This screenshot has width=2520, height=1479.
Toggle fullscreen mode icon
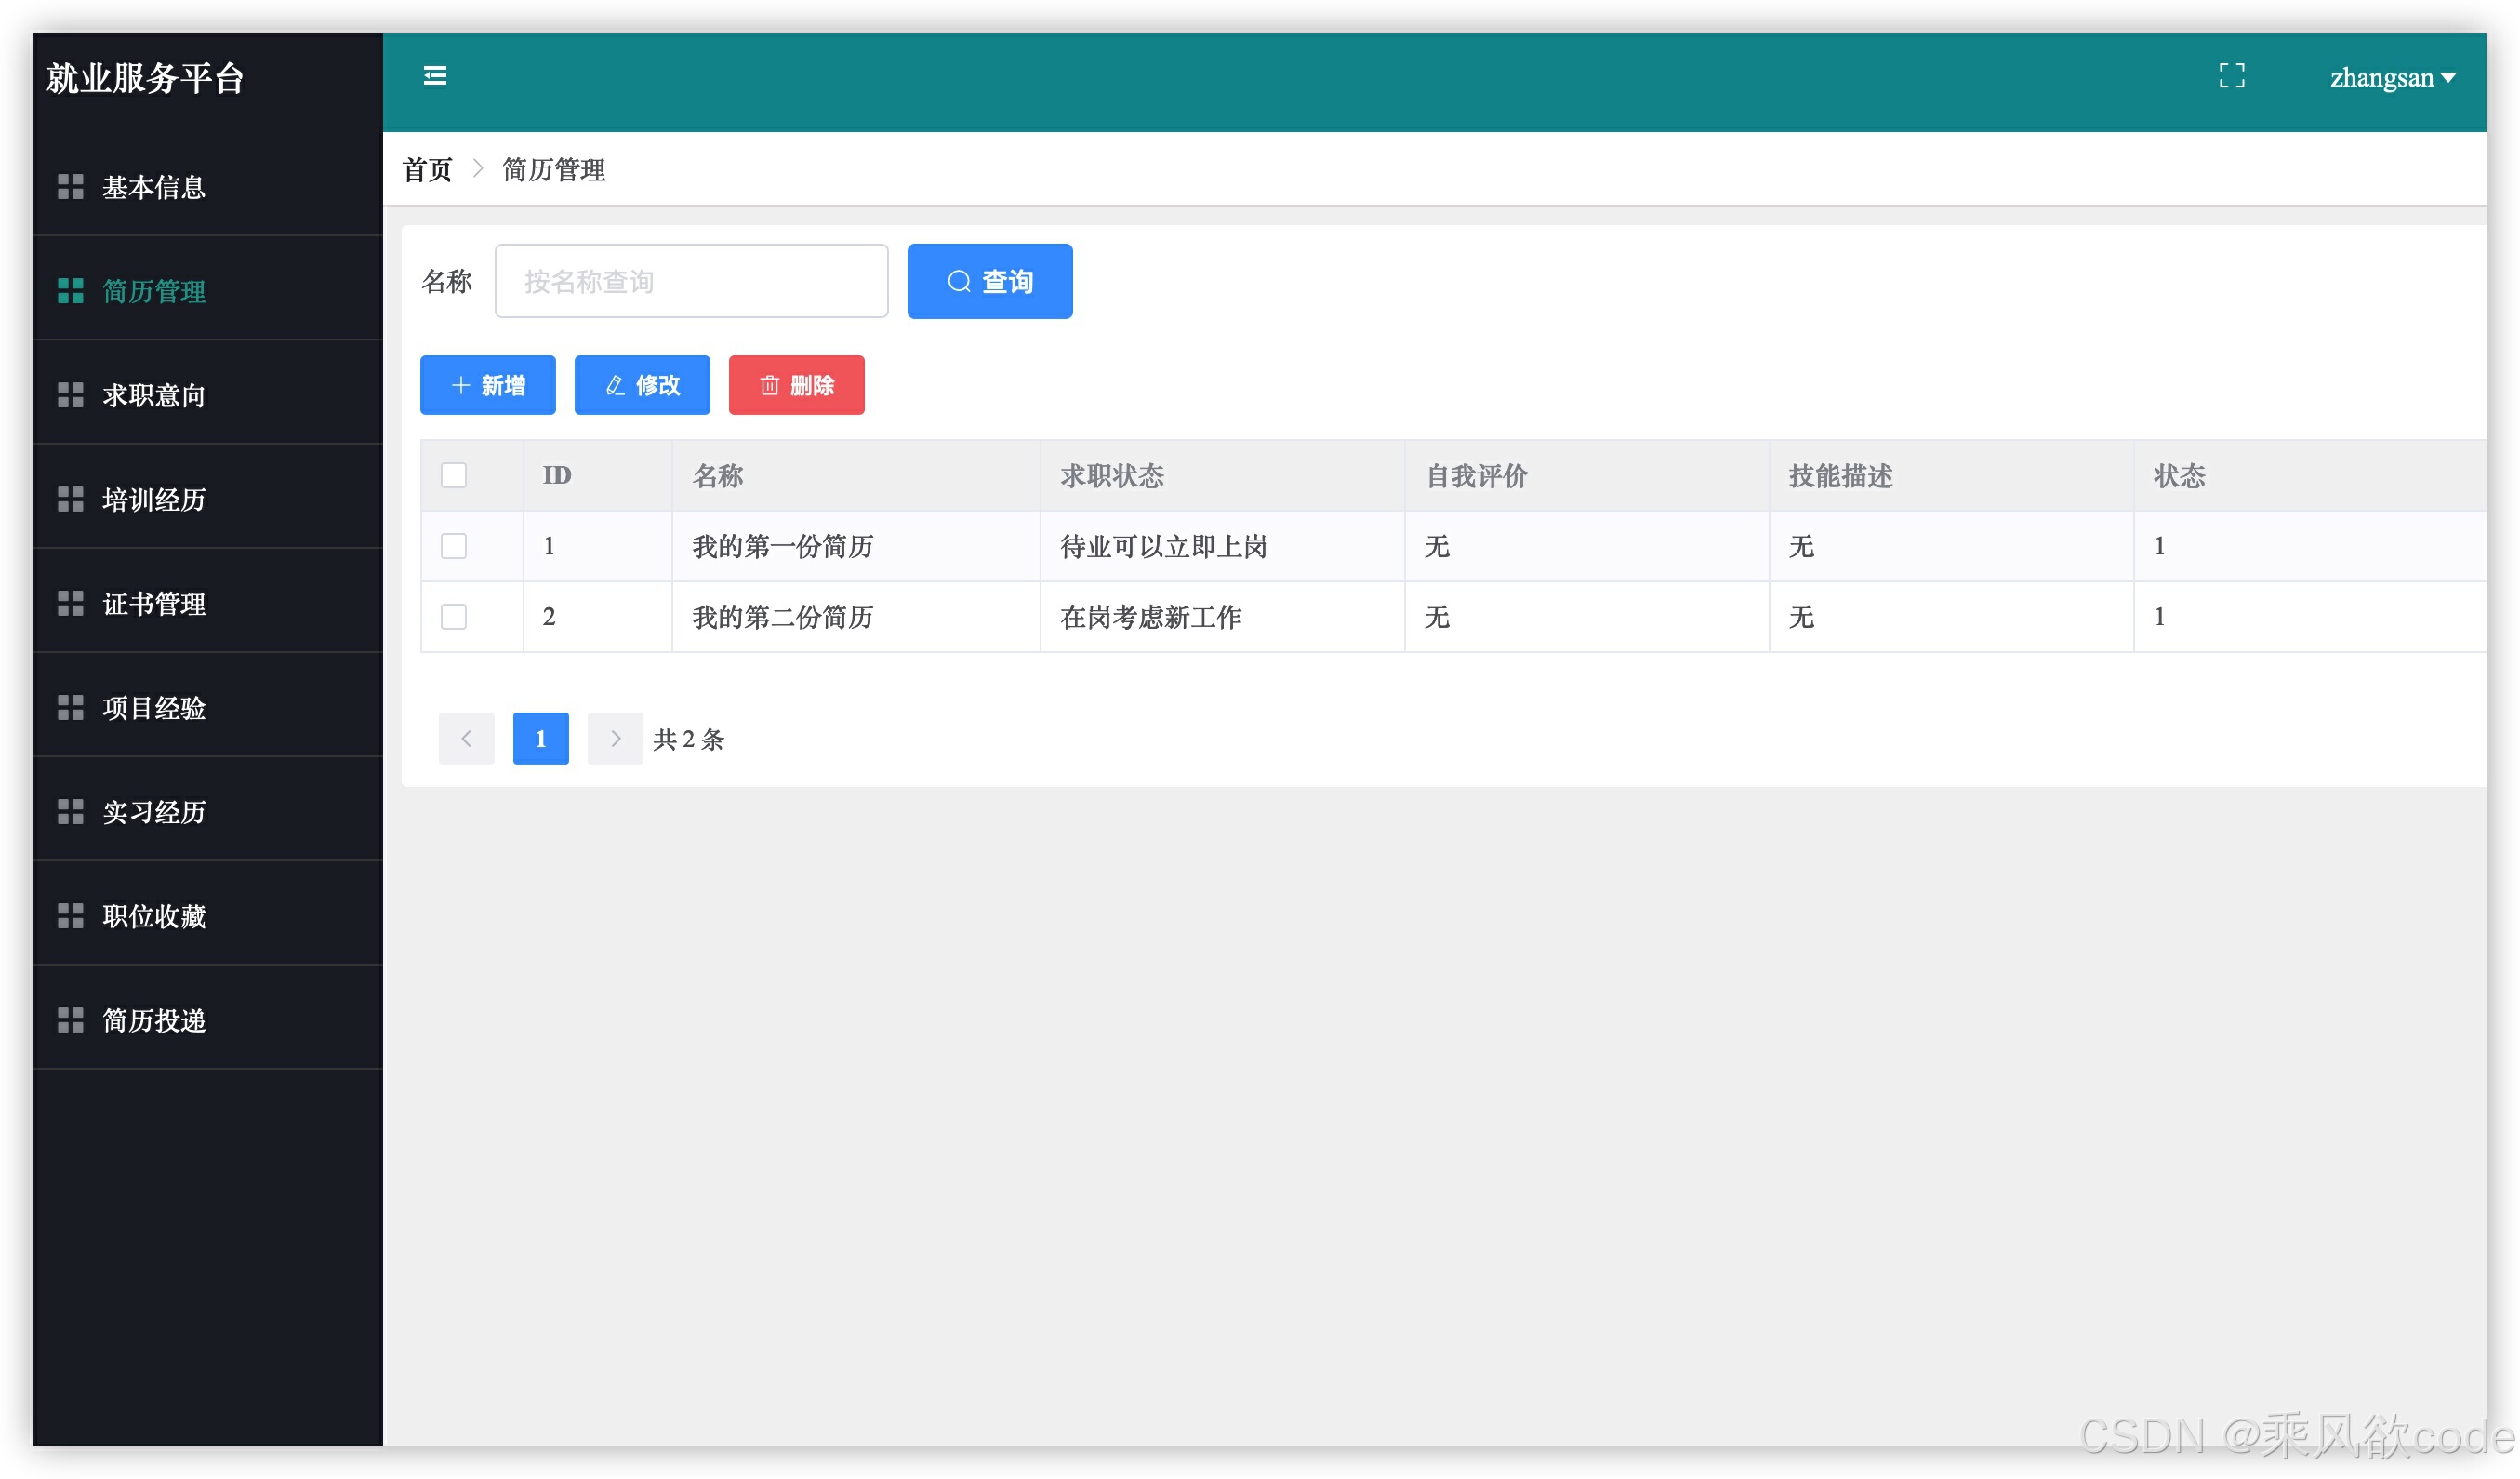point(2231,76)
